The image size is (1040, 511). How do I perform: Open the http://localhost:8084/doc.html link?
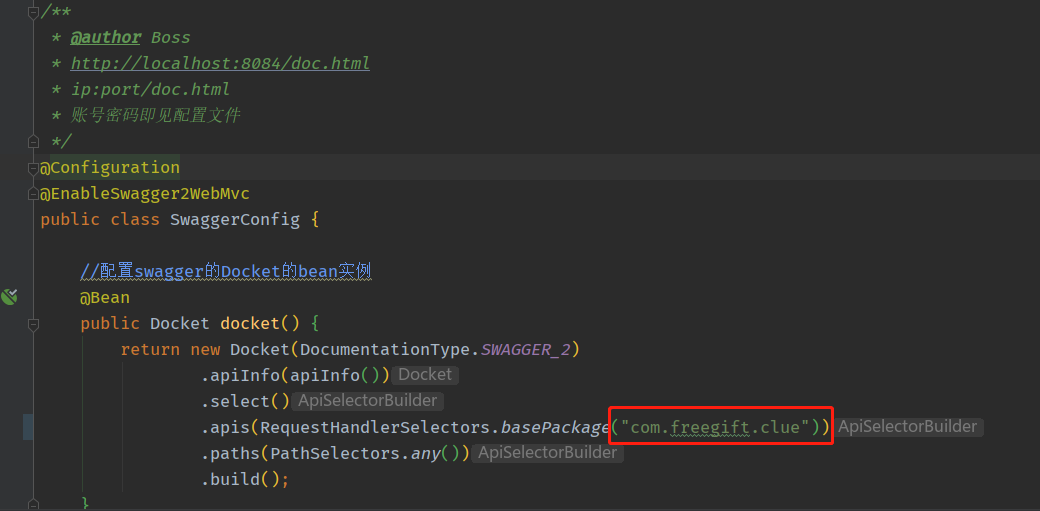click(220, 64)
